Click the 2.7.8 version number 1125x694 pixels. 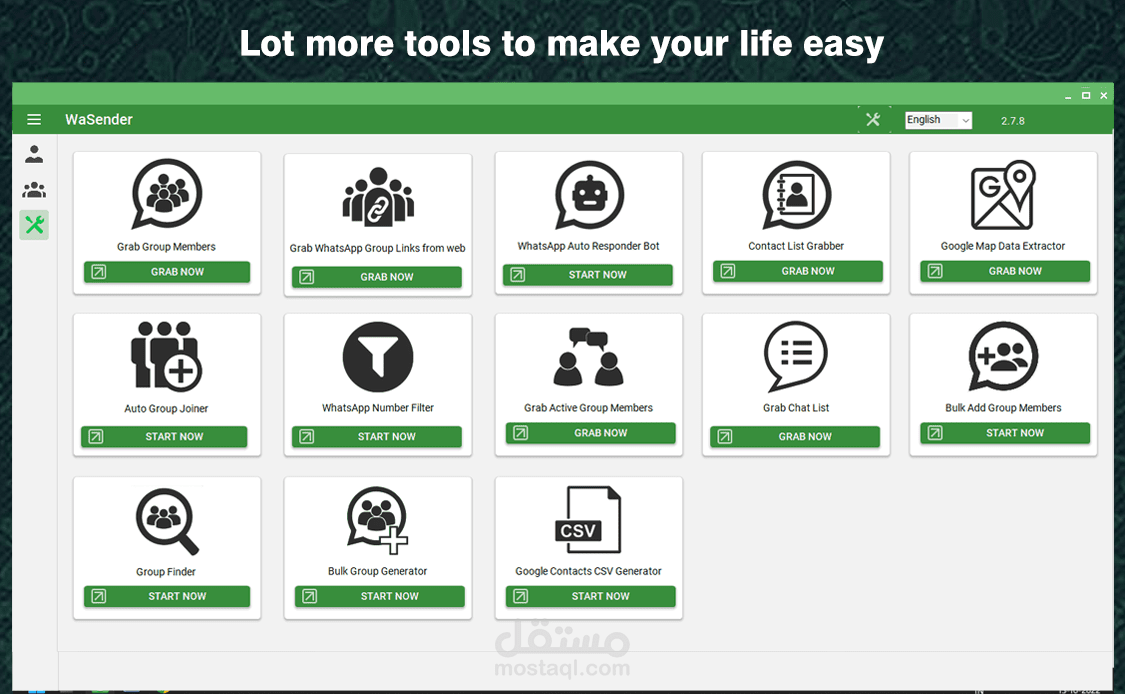tap(1012, 121)
